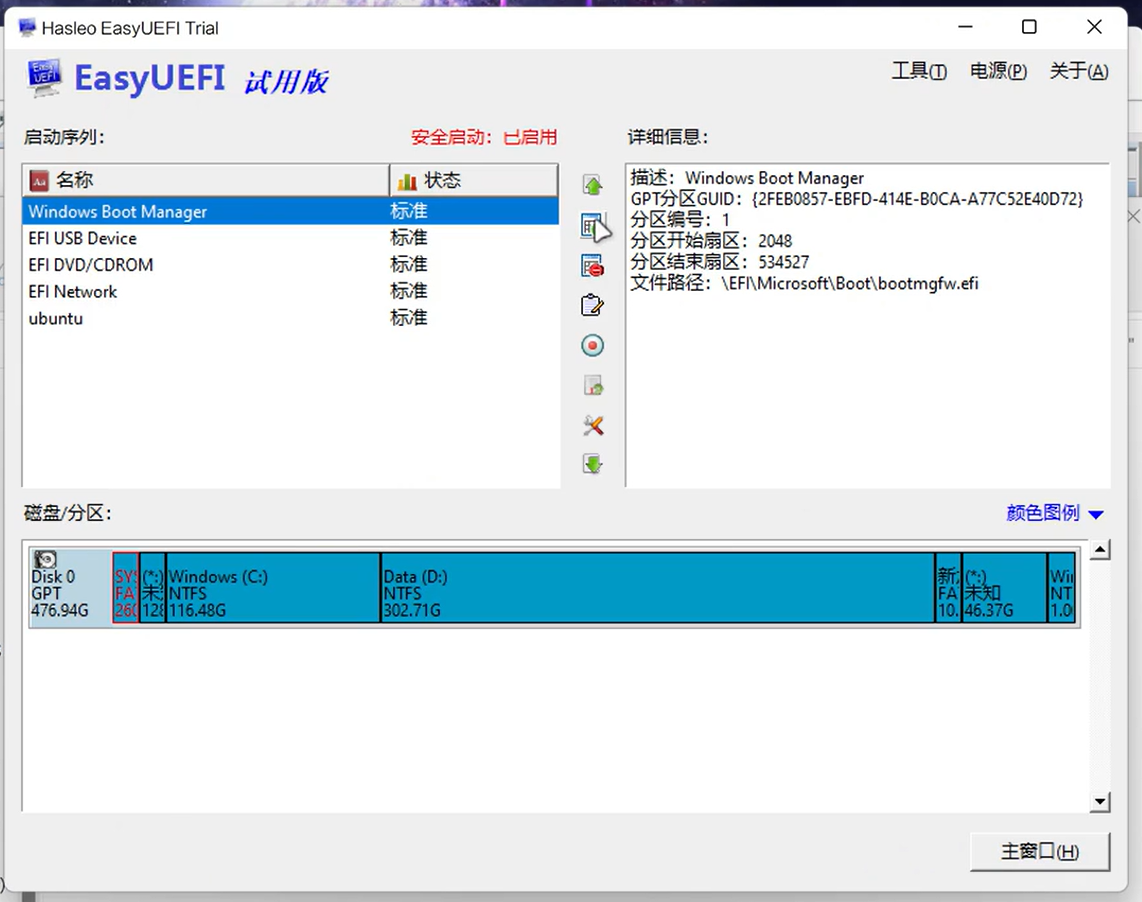This screenshot has height=902, width=1142.
Task: Click the 分区编号 1 line
Action: click(x=680, y=220)
